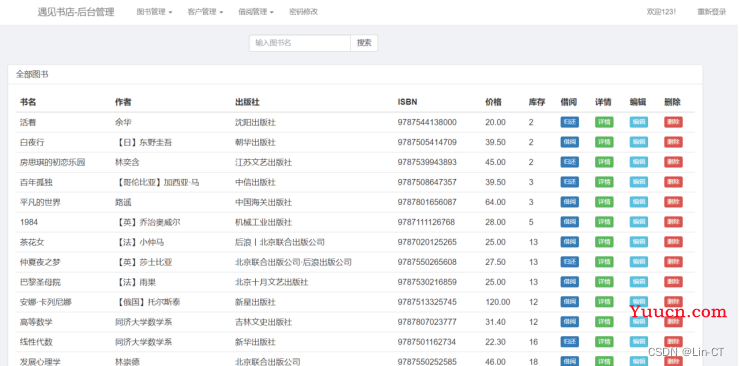
Task: Open 详情 for 平凡的世界
Action: 604,202
